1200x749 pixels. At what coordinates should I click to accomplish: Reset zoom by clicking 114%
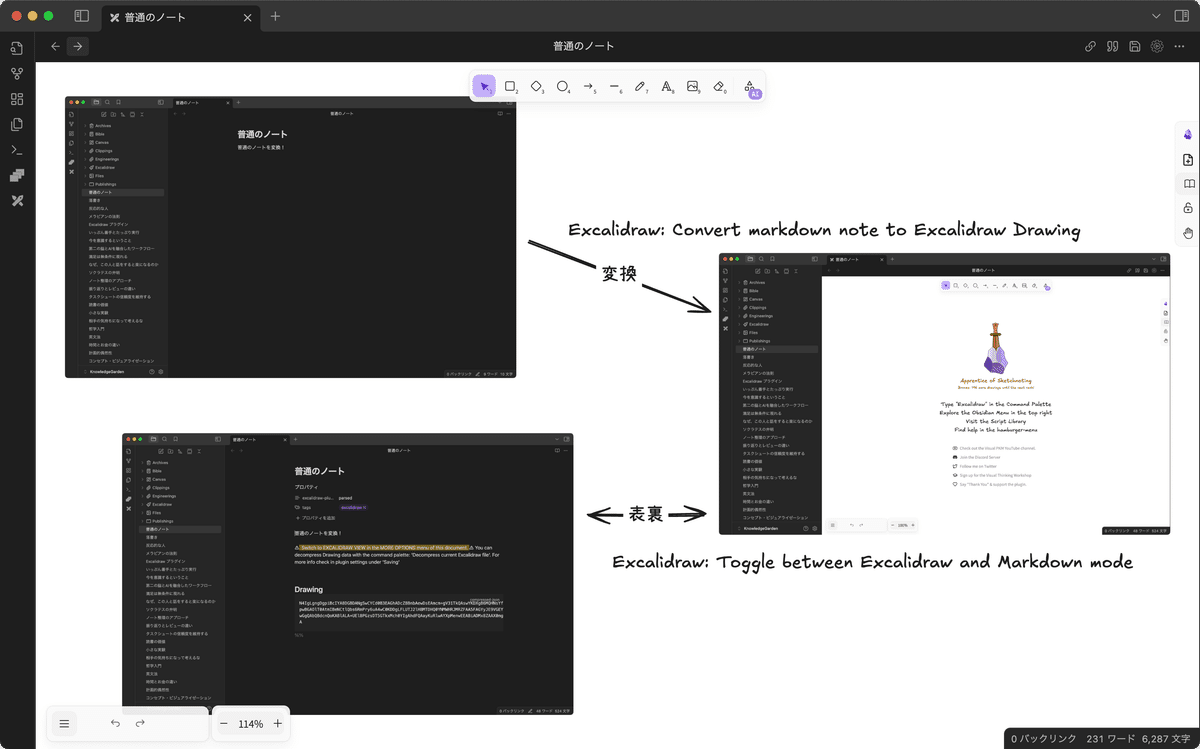click(251, 723)
